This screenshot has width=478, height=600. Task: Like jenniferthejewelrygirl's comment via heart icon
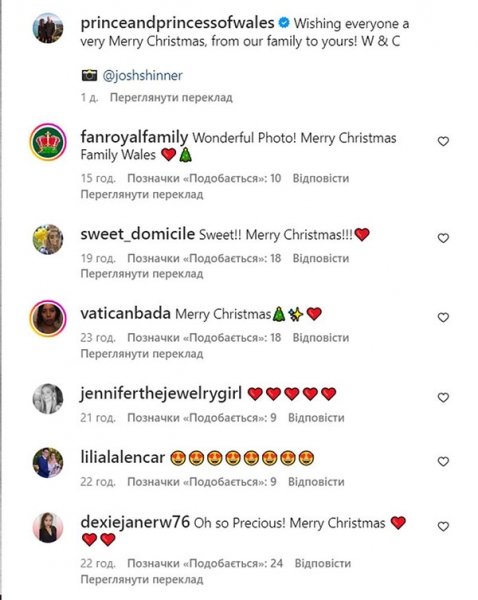click(443, 398)
